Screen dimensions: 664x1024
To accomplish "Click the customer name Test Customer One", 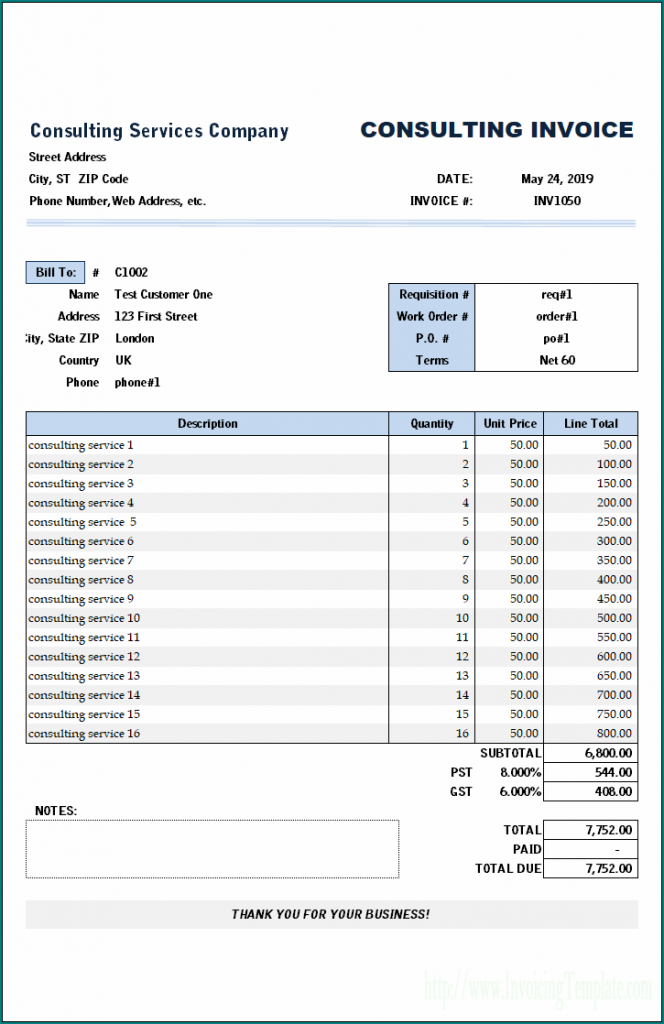I will [163, 295].
